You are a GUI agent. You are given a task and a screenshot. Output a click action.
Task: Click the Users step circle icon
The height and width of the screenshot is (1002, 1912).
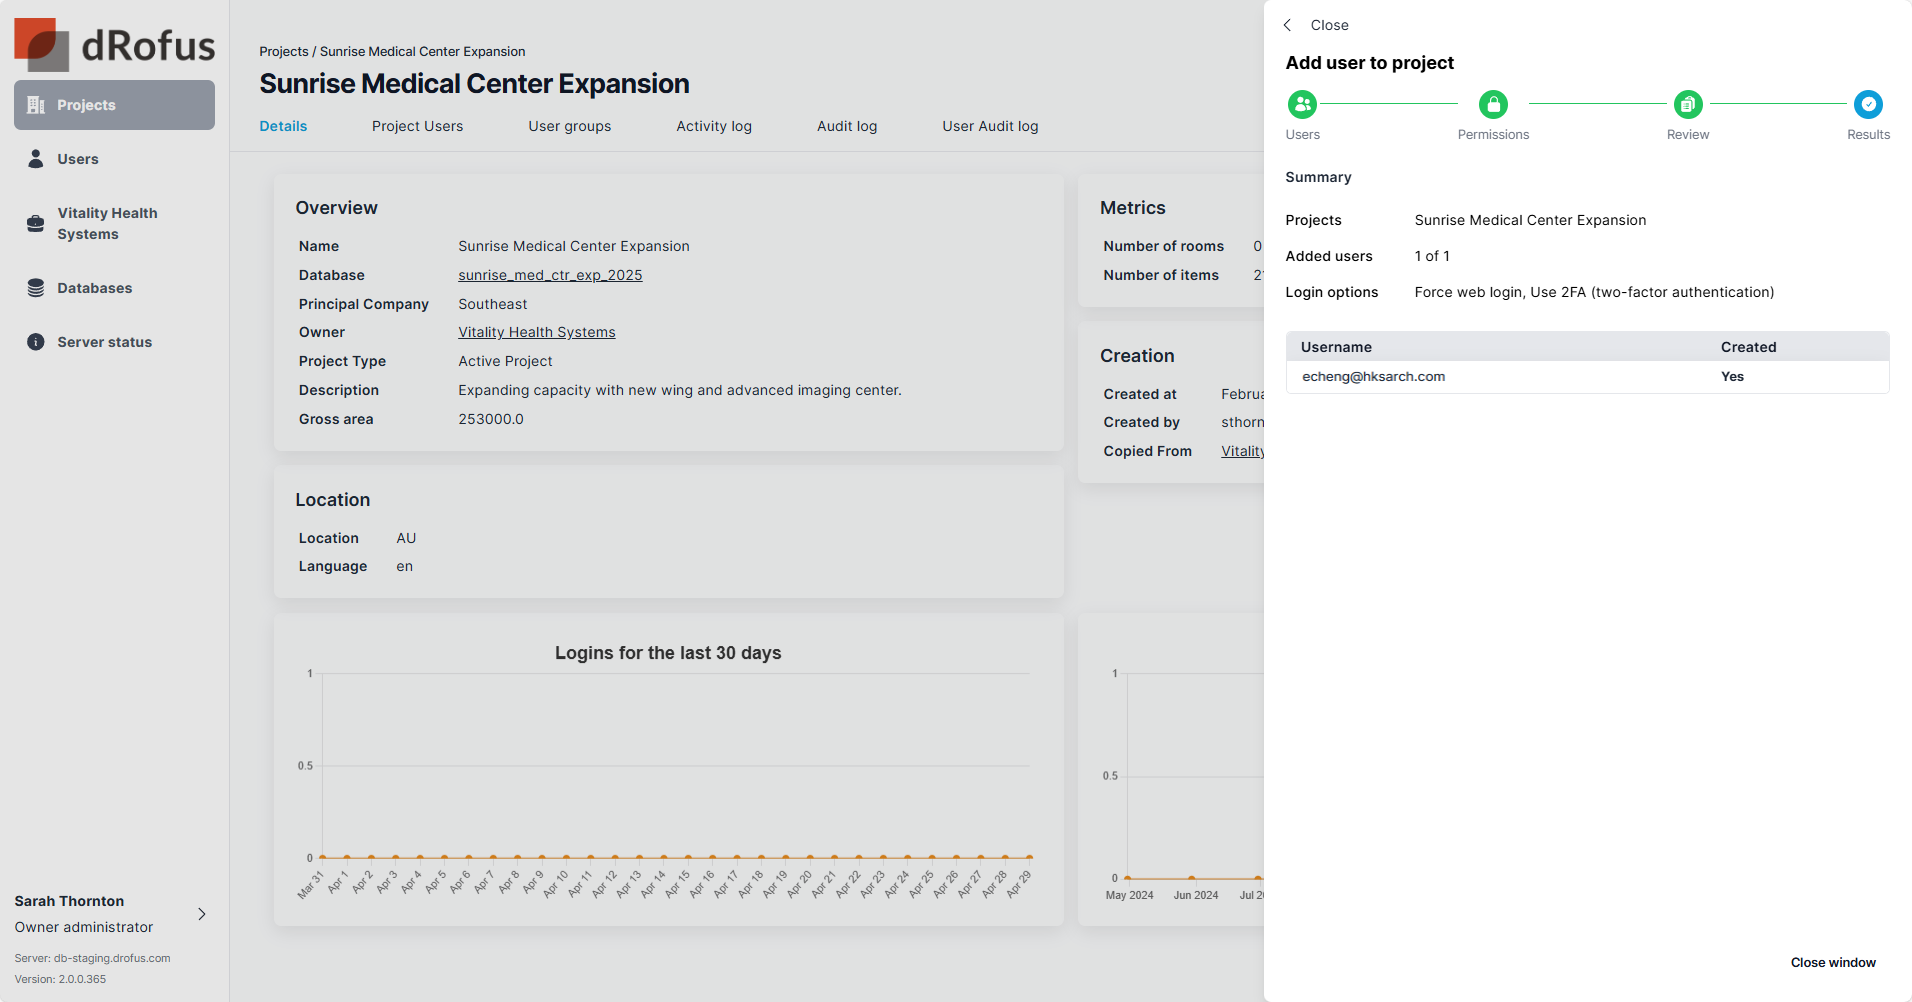point(1302,104)
